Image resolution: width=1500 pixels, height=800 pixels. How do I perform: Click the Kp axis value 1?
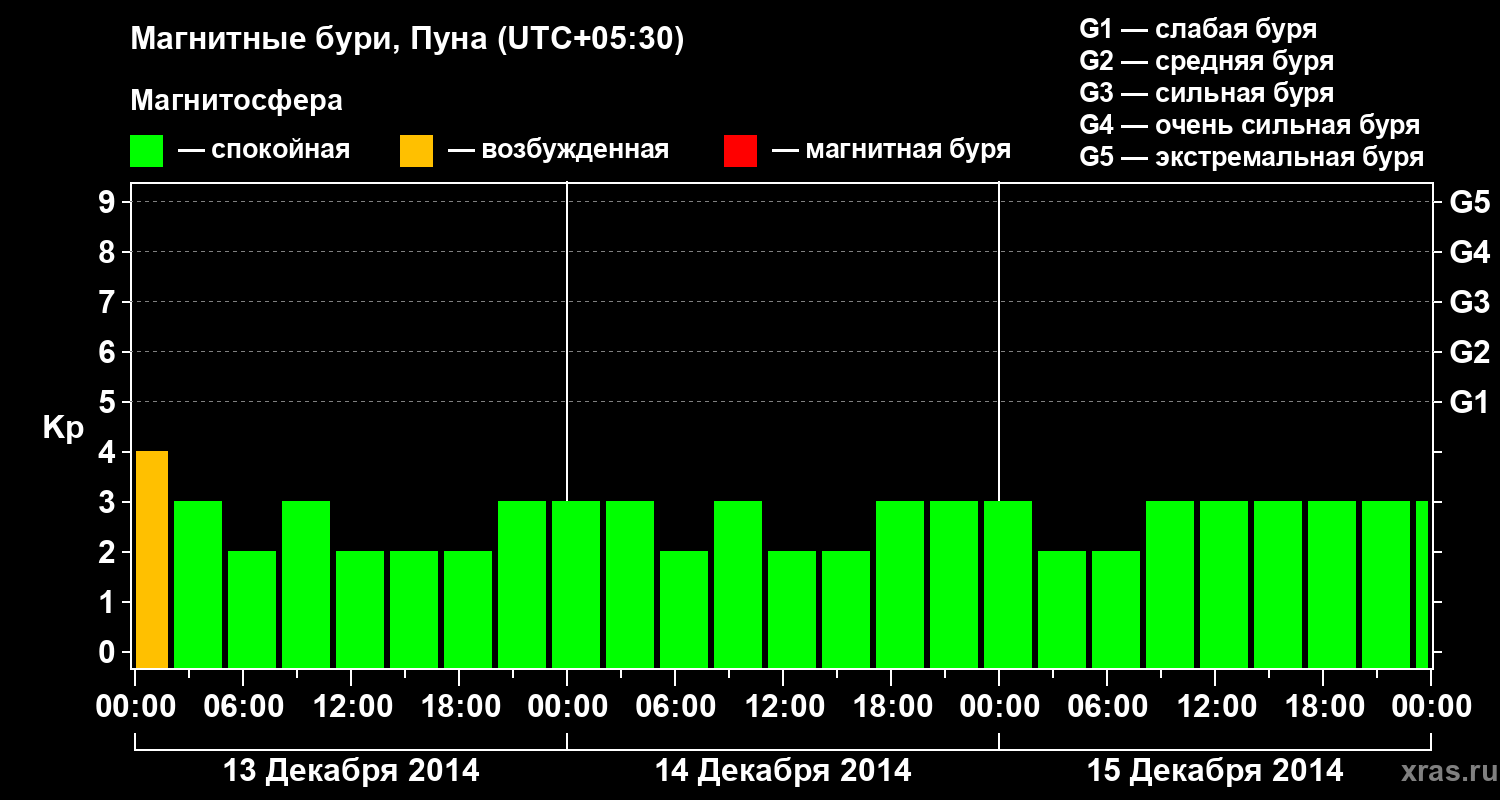[x=109, y=602]
